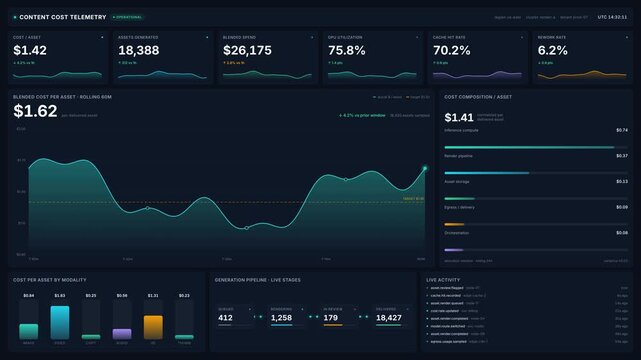Screen dimensions: 641x360
Task: Click the Cache Hit Rate card dot icon
Action: [x=522, y=37]
